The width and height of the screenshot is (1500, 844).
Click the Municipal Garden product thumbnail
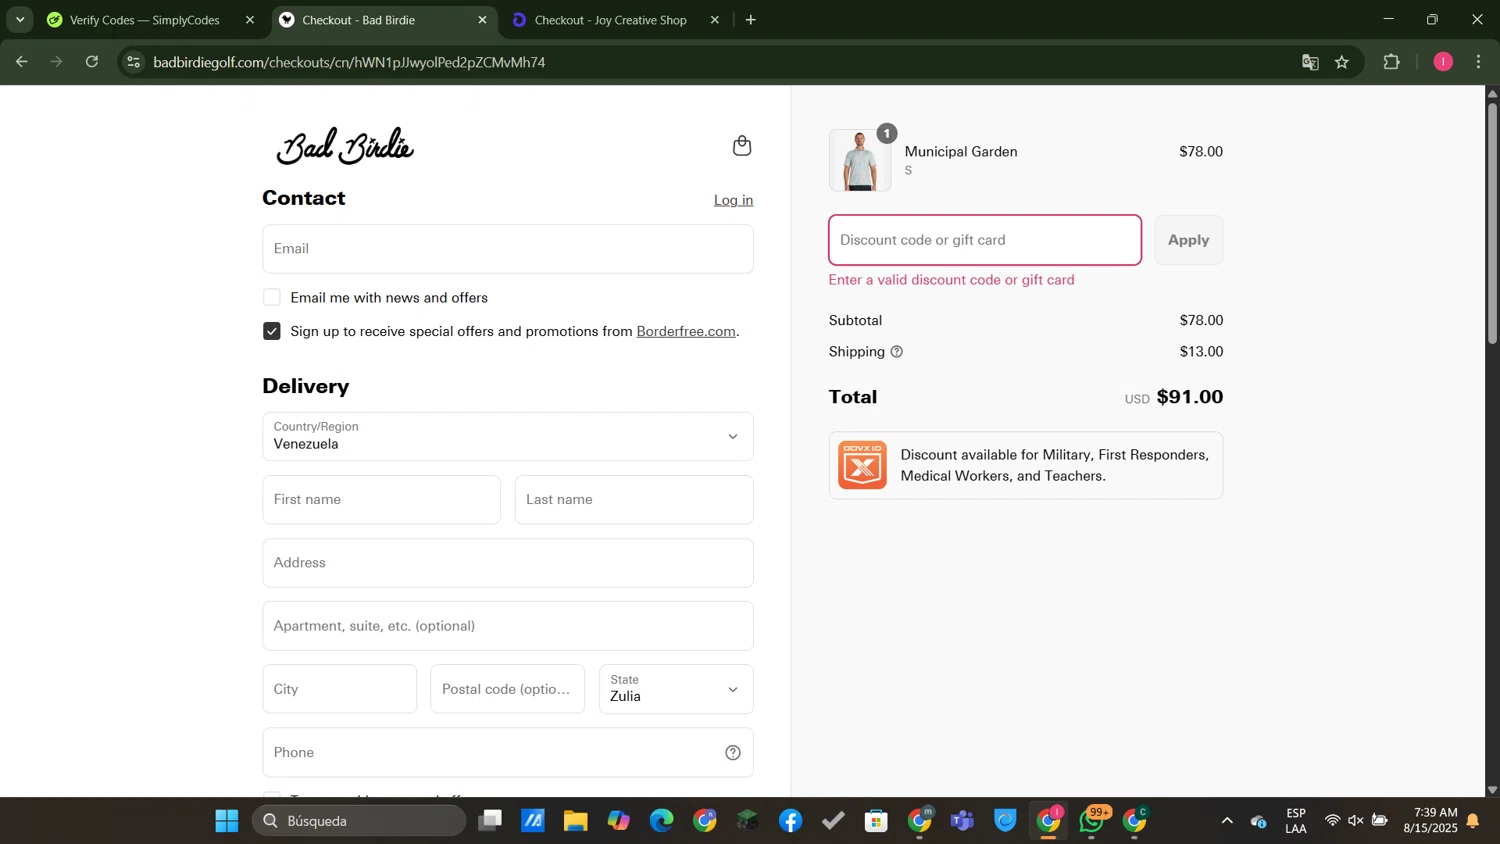[860, 160]
